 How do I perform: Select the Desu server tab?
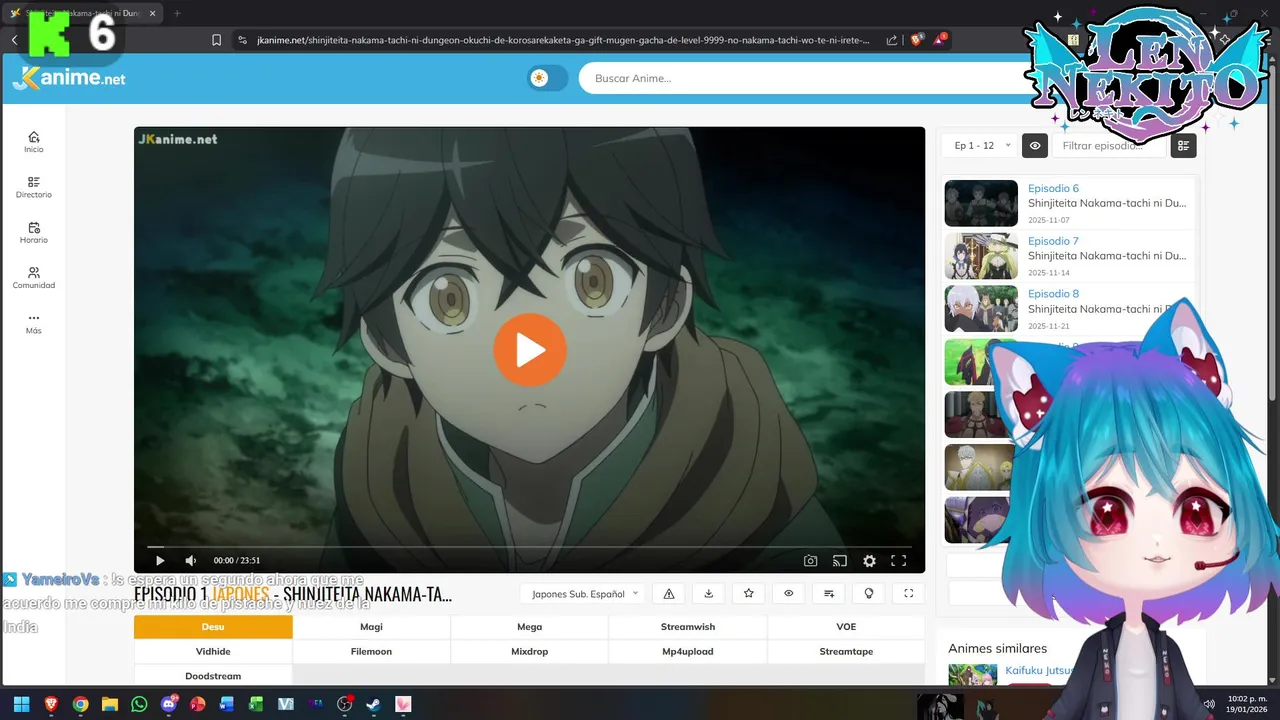coord(213,627)
